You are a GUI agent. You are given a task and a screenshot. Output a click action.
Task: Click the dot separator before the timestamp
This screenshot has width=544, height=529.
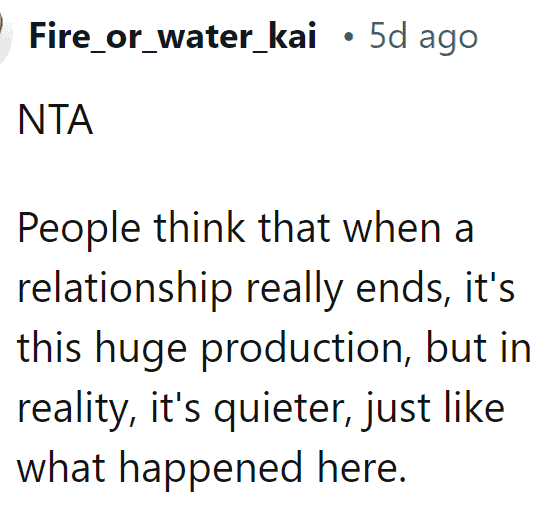tap(348, 37)
